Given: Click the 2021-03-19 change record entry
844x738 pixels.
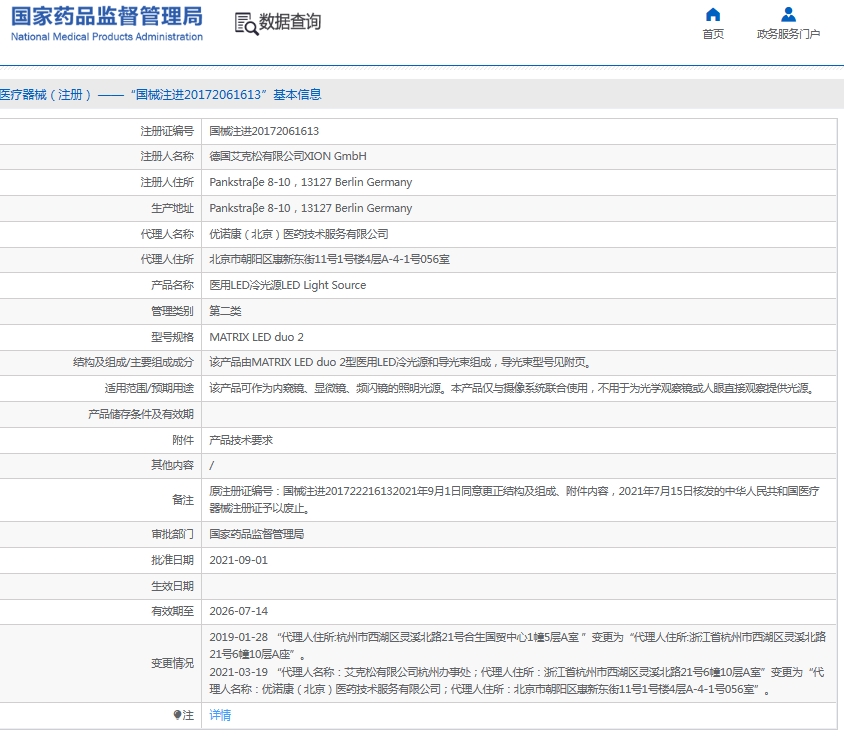Looking at the screenshot, I should click(x=517, y=680).
